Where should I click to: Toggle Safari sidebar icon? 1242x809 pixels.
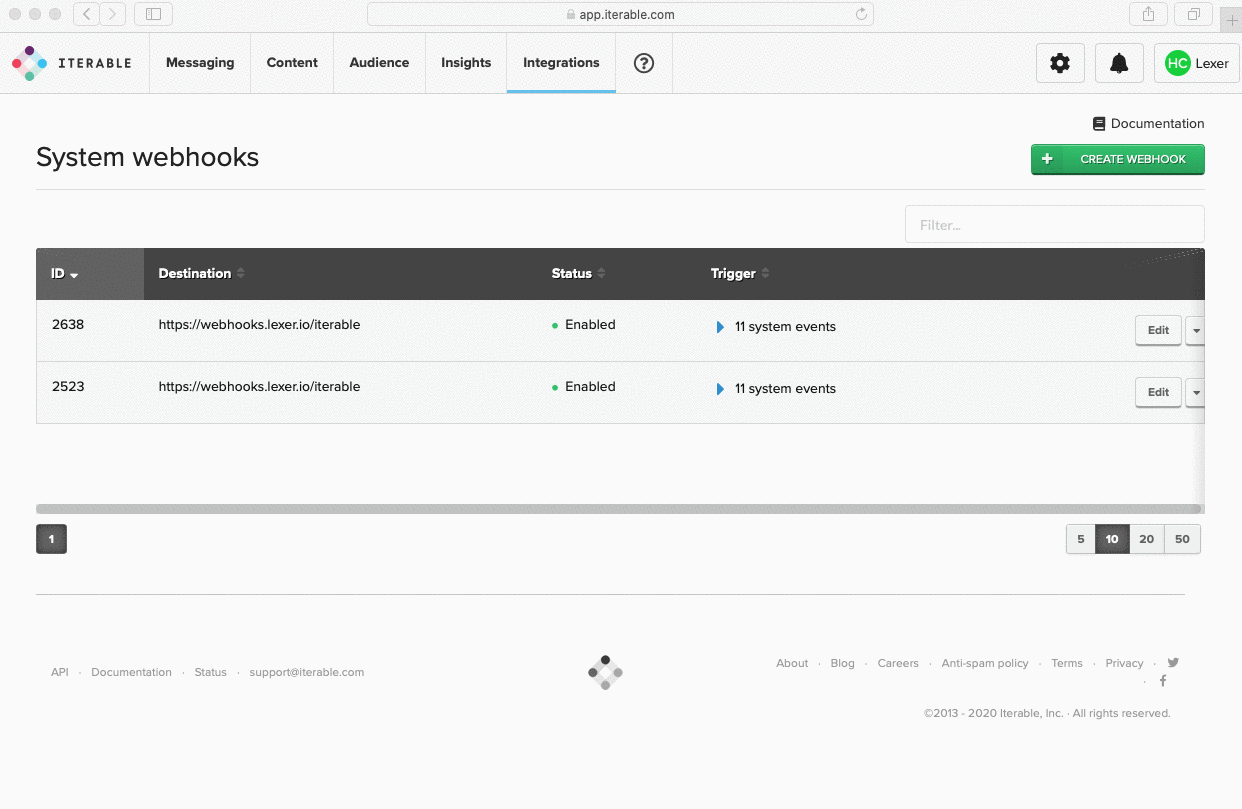(153, 14)
